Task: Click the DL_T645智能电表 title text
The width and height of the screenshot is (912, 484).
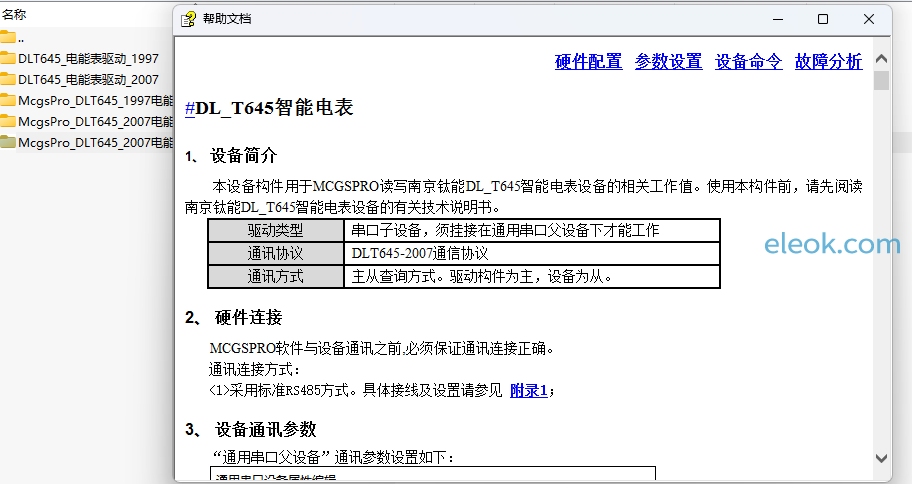Action: pos(275,108)
